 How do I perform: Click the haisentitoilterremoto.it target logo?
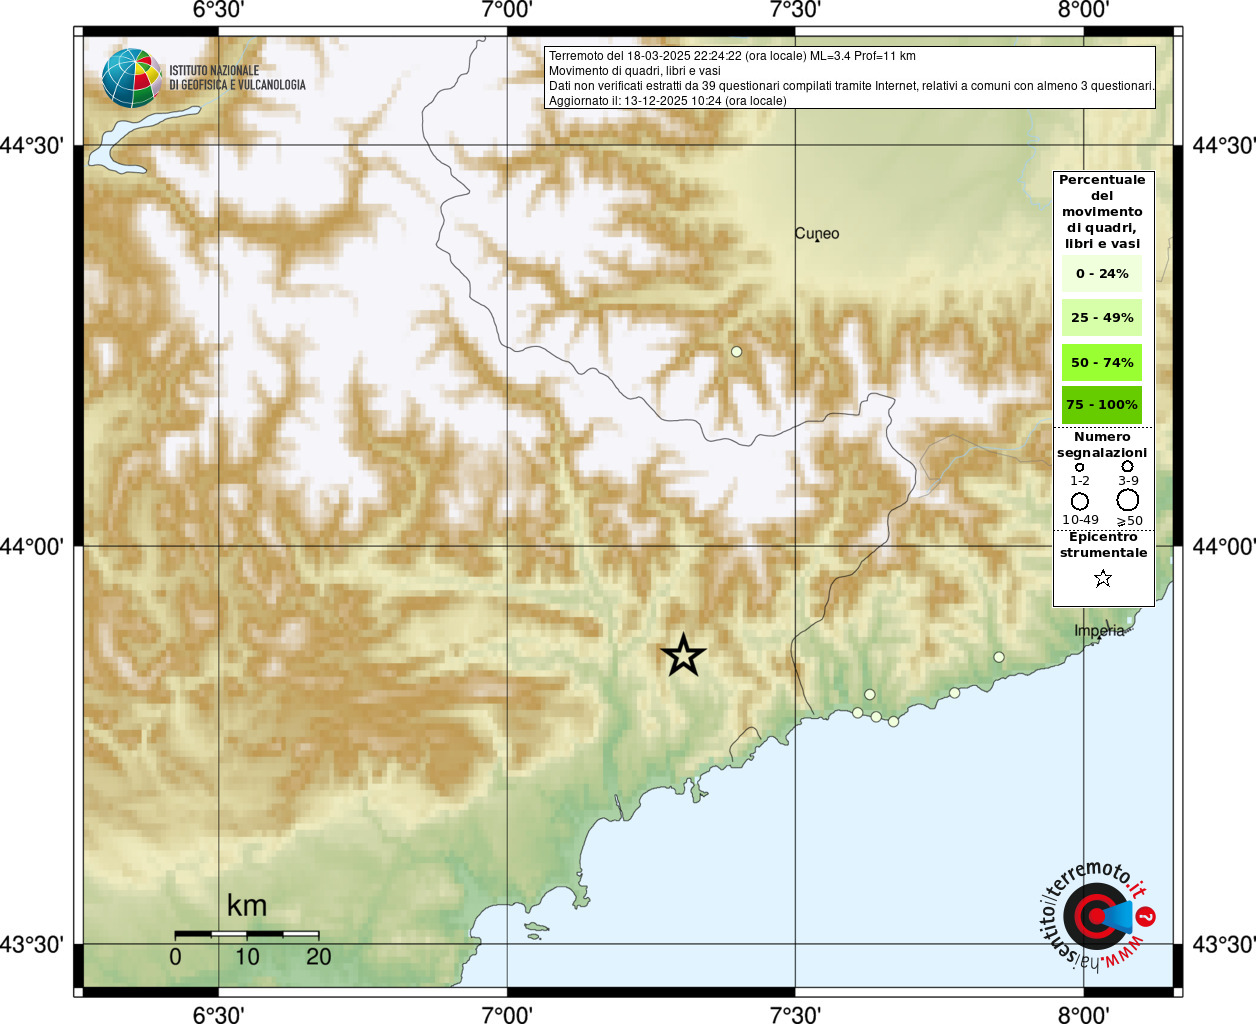tap(1097, 916)
